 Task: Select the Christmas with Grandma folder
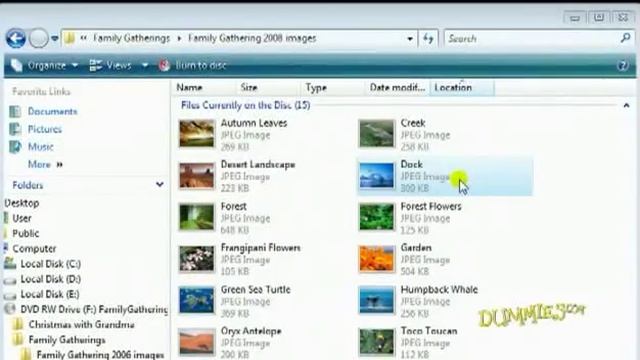pyautogui.click(x=81, y=325)
